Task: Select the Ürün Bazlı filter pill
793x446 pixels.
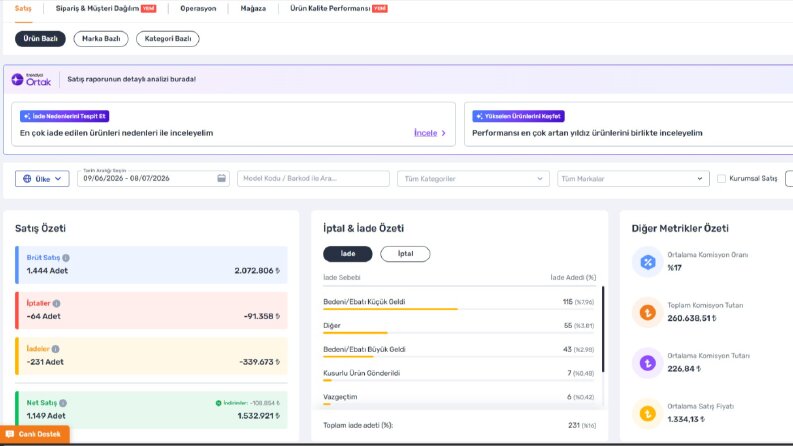Action: [40, 38]
